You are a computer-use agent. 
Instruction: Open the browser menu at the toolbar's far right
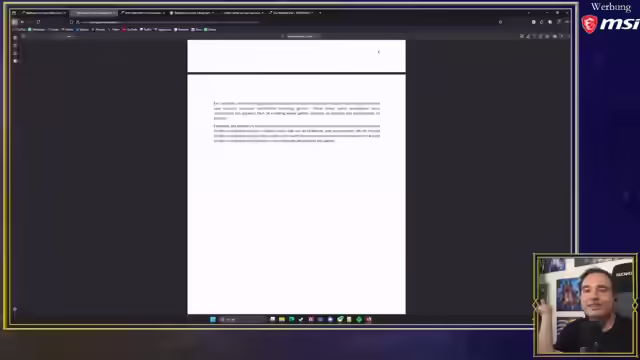coord(567,22)
